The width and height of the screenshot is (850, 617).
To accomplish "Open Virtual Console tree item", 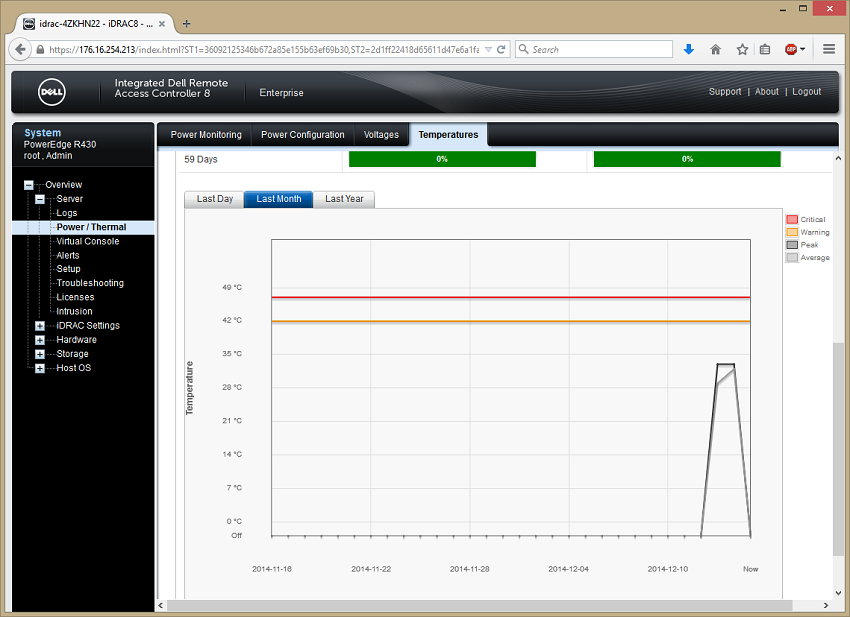I will 88,241.
